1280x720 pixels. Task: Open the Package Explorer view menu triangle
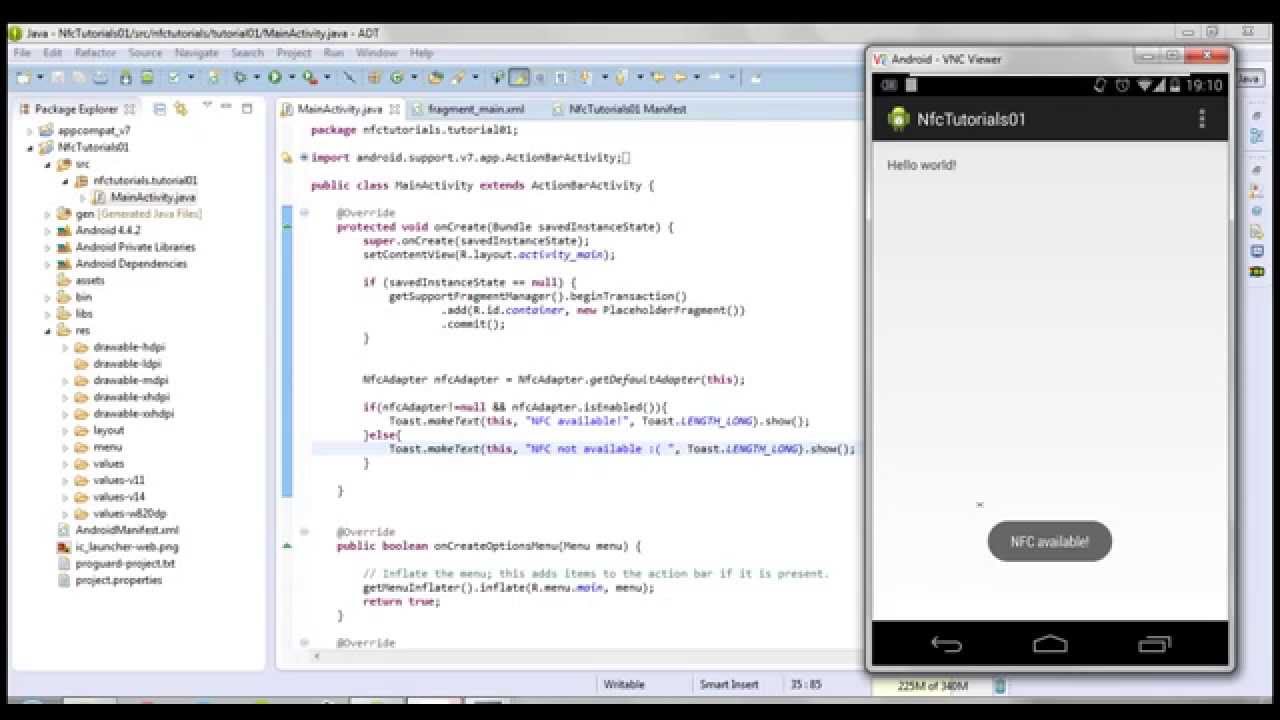point(207,105)
